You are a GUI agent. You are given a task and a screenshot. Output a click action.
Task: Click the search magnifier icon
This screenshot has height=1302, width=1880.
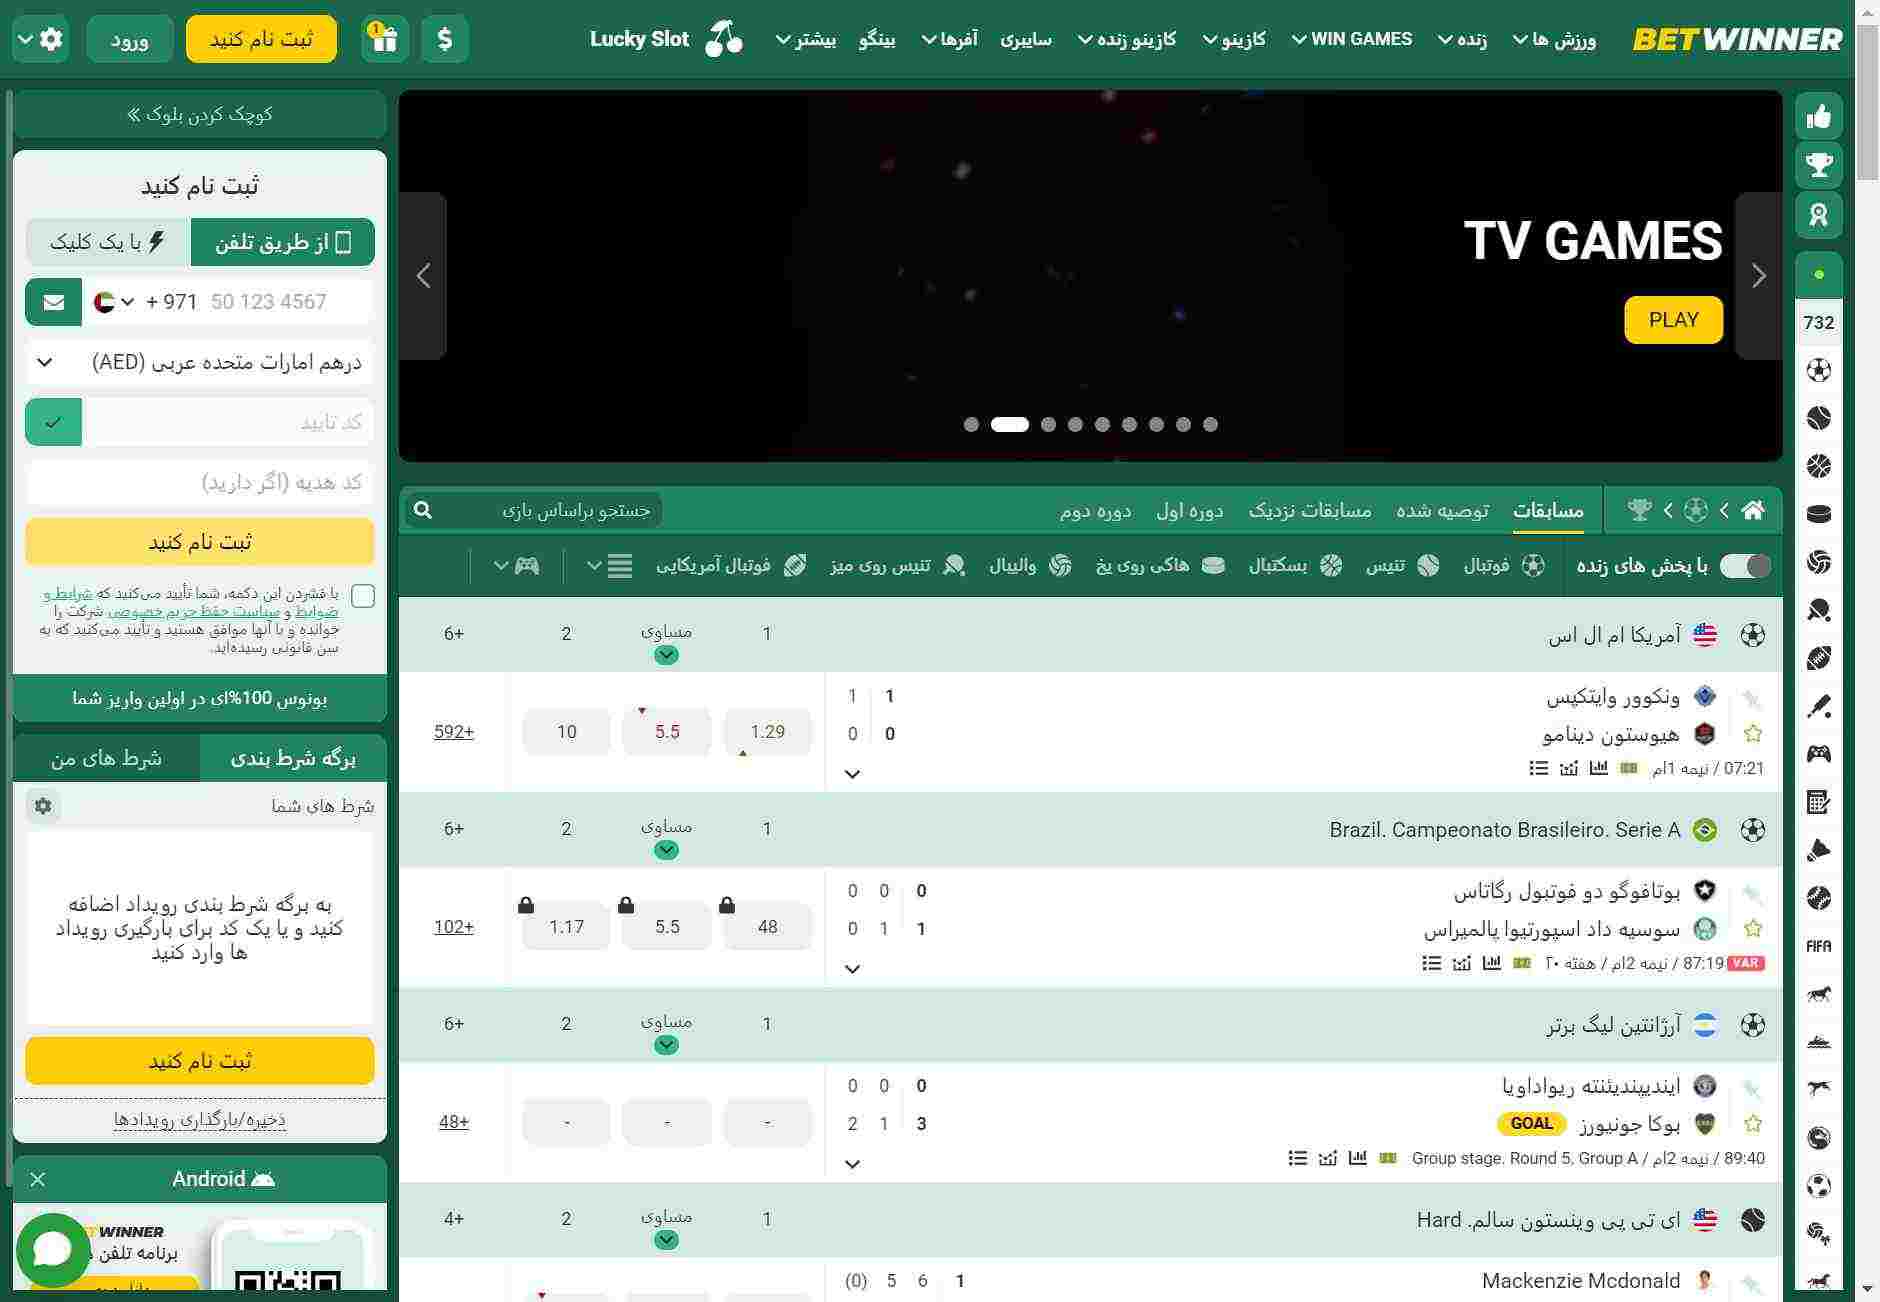point(423,511)
